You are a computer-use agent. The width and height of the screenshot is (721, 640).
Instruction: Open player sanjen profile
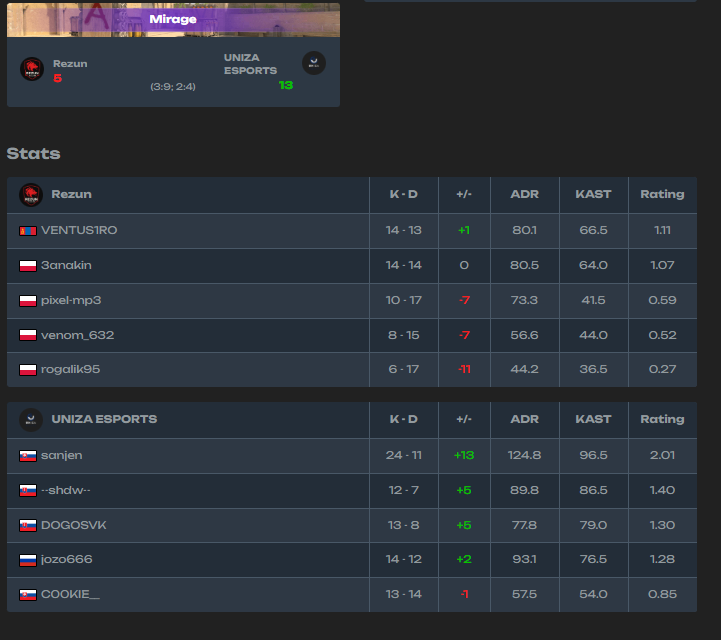coord(62,455)
